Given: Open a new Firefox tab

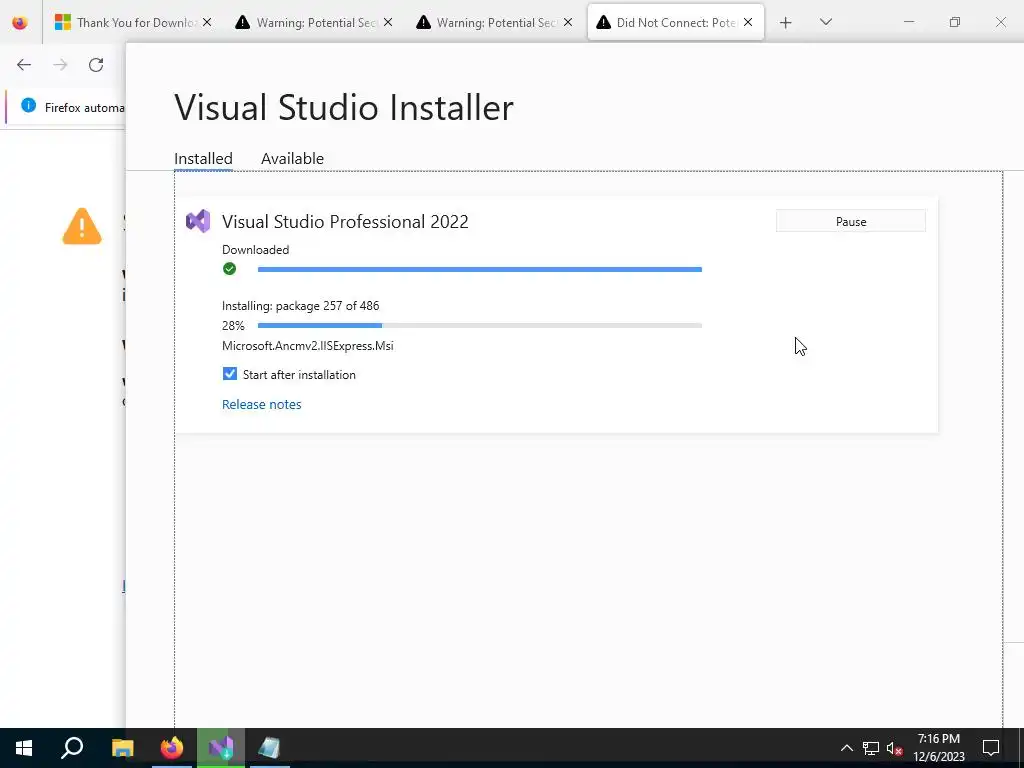Looking at the screenshot, I should (786, 23).
